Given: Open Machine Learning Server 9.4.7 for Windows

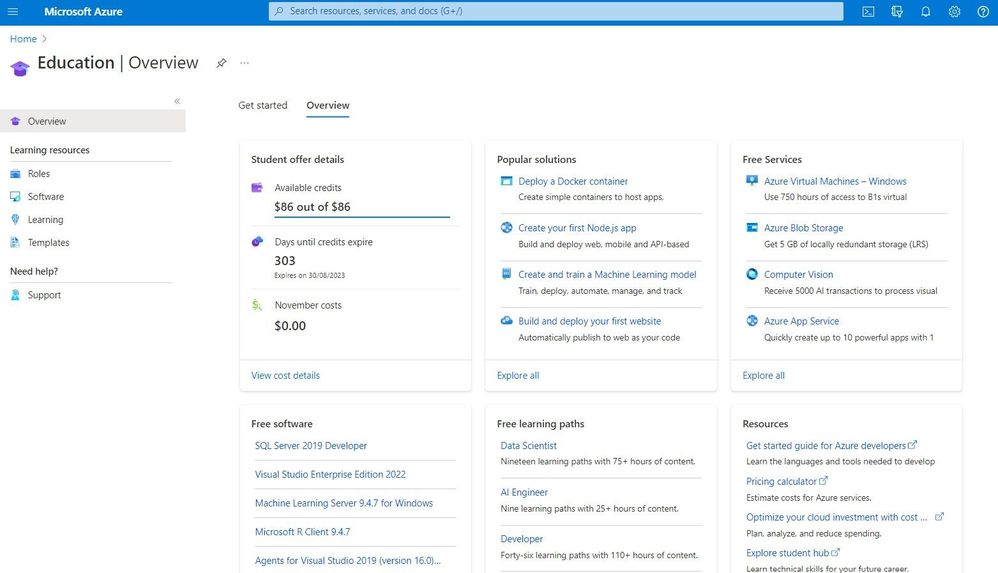Looking at the screenshot, I should (x=344, y=503).
